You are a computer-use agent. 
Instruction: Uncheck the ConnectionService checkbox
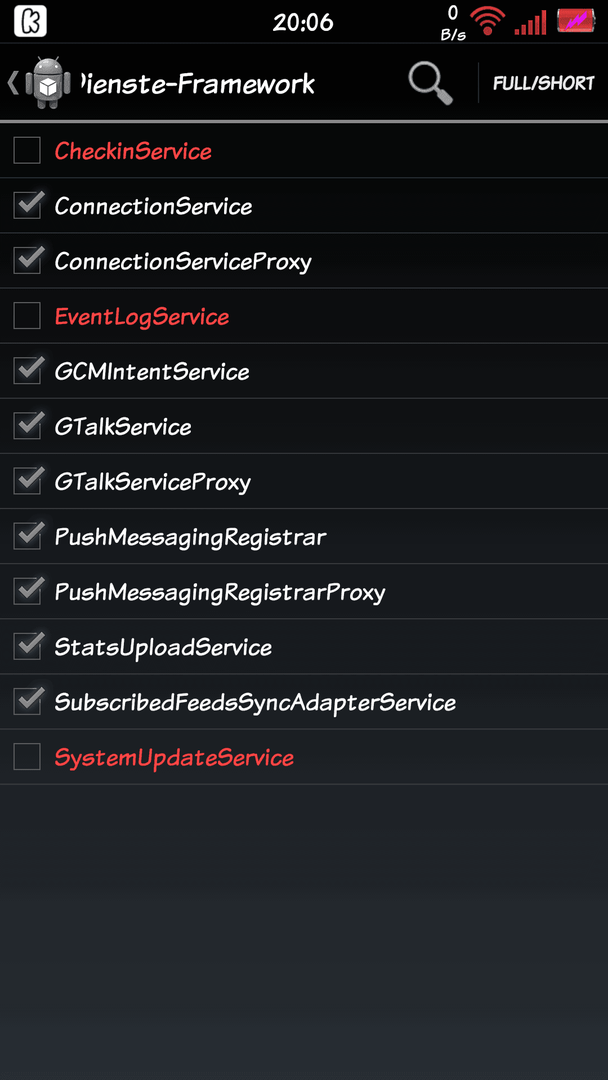(x=28, y=205)
